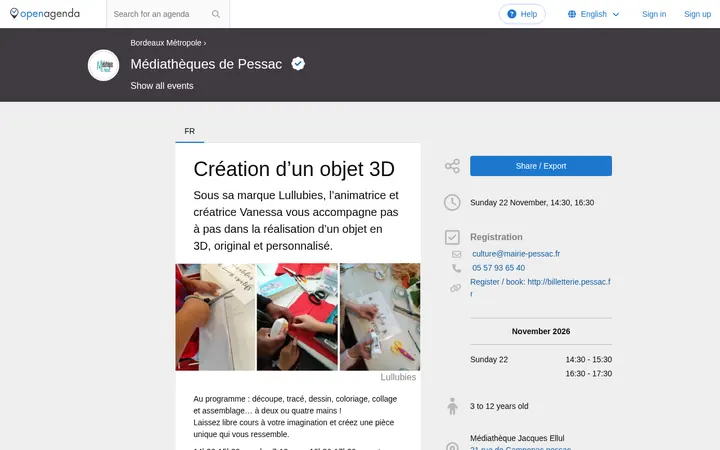
Task: Open the Share / Export button
Action: (541, 166)
